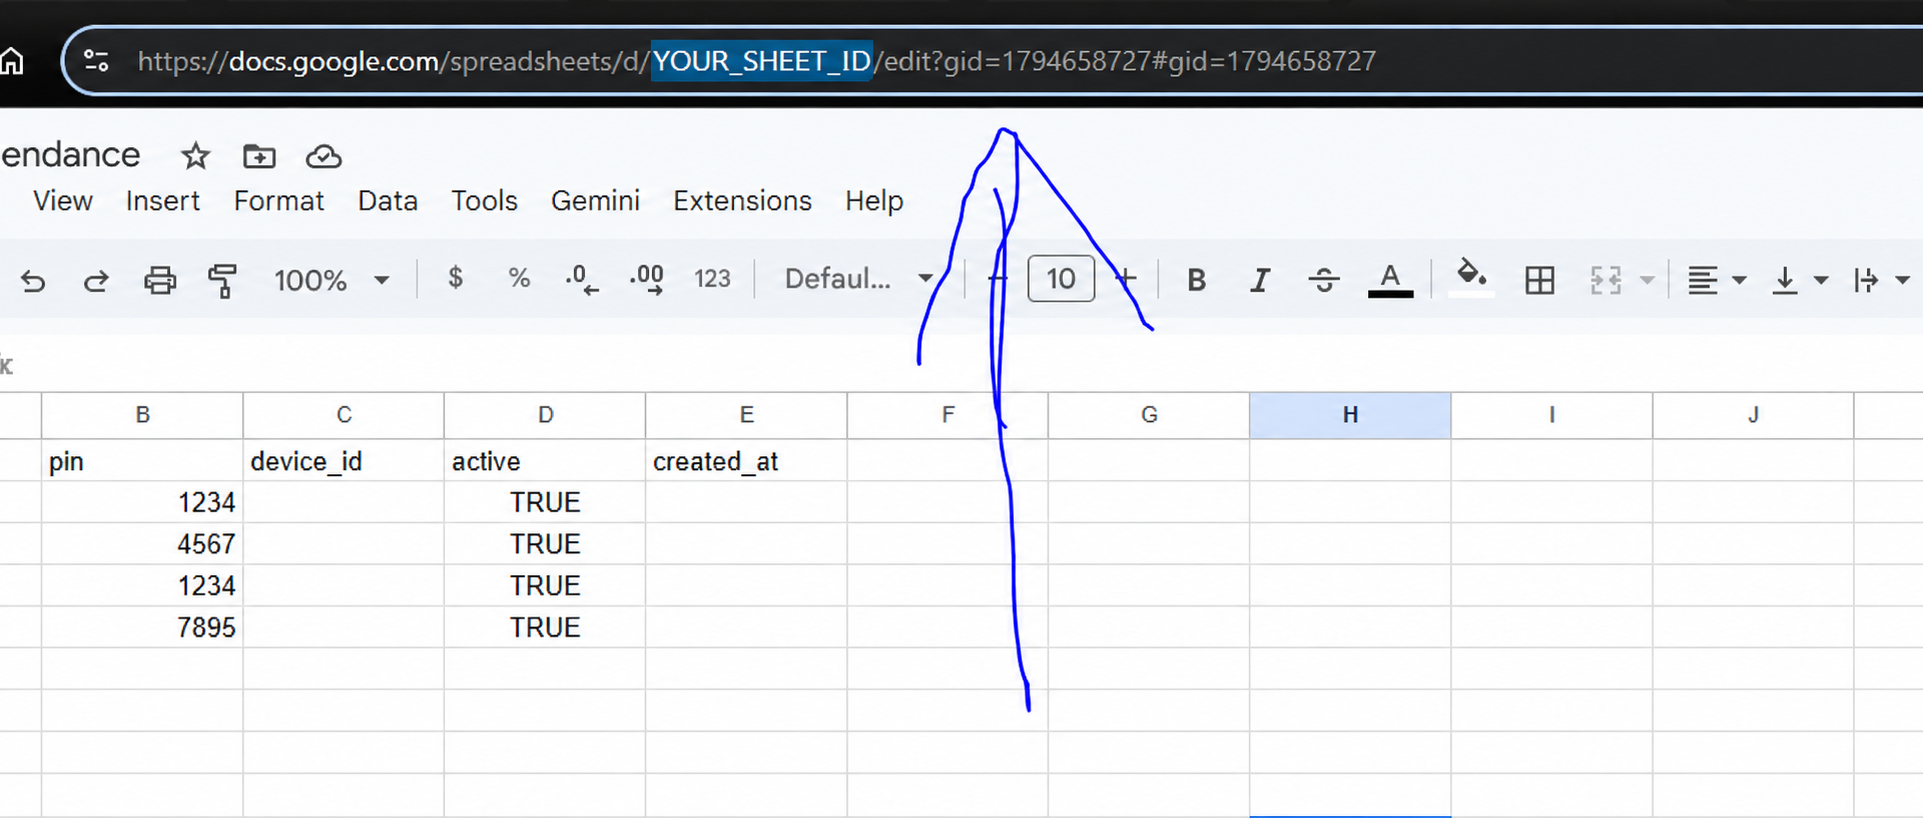This screenshot has height=818, width=1923.
Task: Open the Help menu
Action: click(x=874, y=201)
